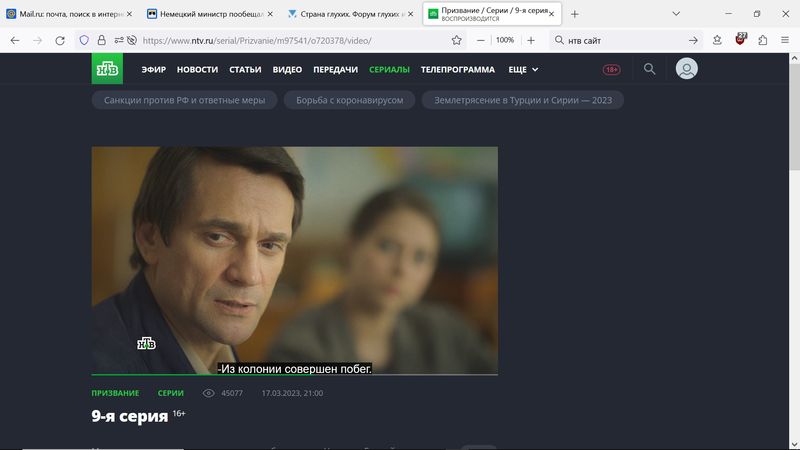The width and height of the screenshot is (800, 450).
Task: Reload the current NTV page
Action: coord(60,40)
